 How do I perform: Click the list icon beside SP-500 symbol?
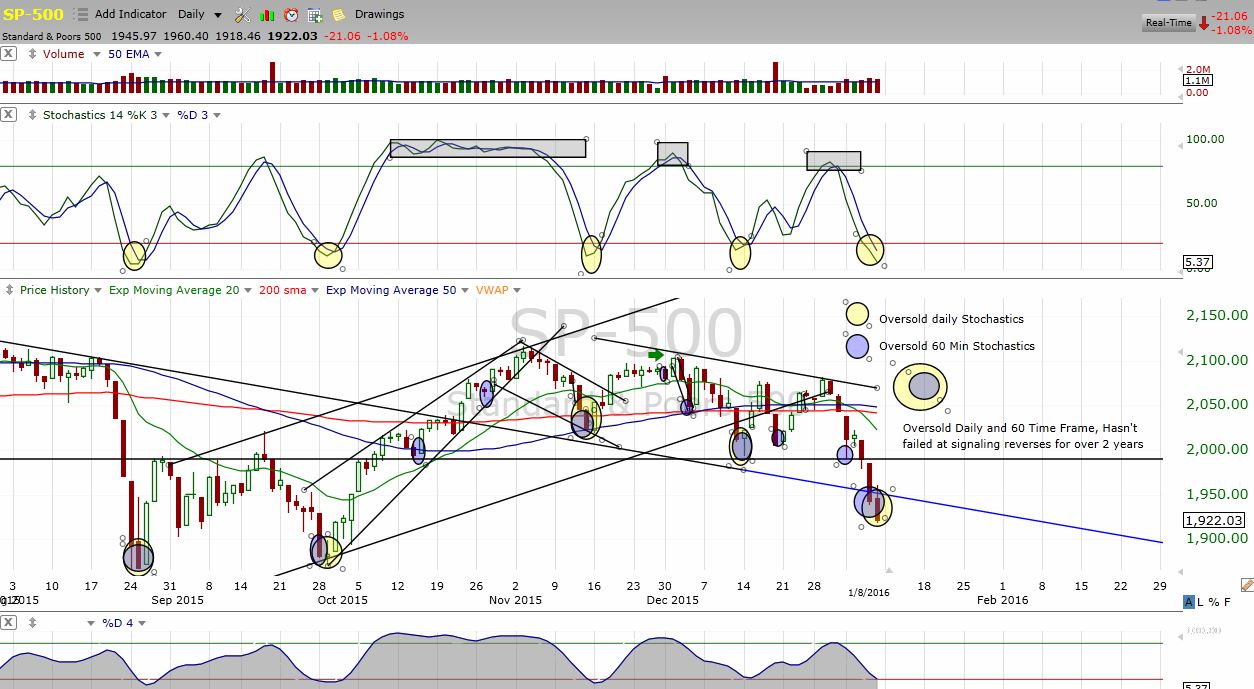pyautogui.click(x=81, y=15)
